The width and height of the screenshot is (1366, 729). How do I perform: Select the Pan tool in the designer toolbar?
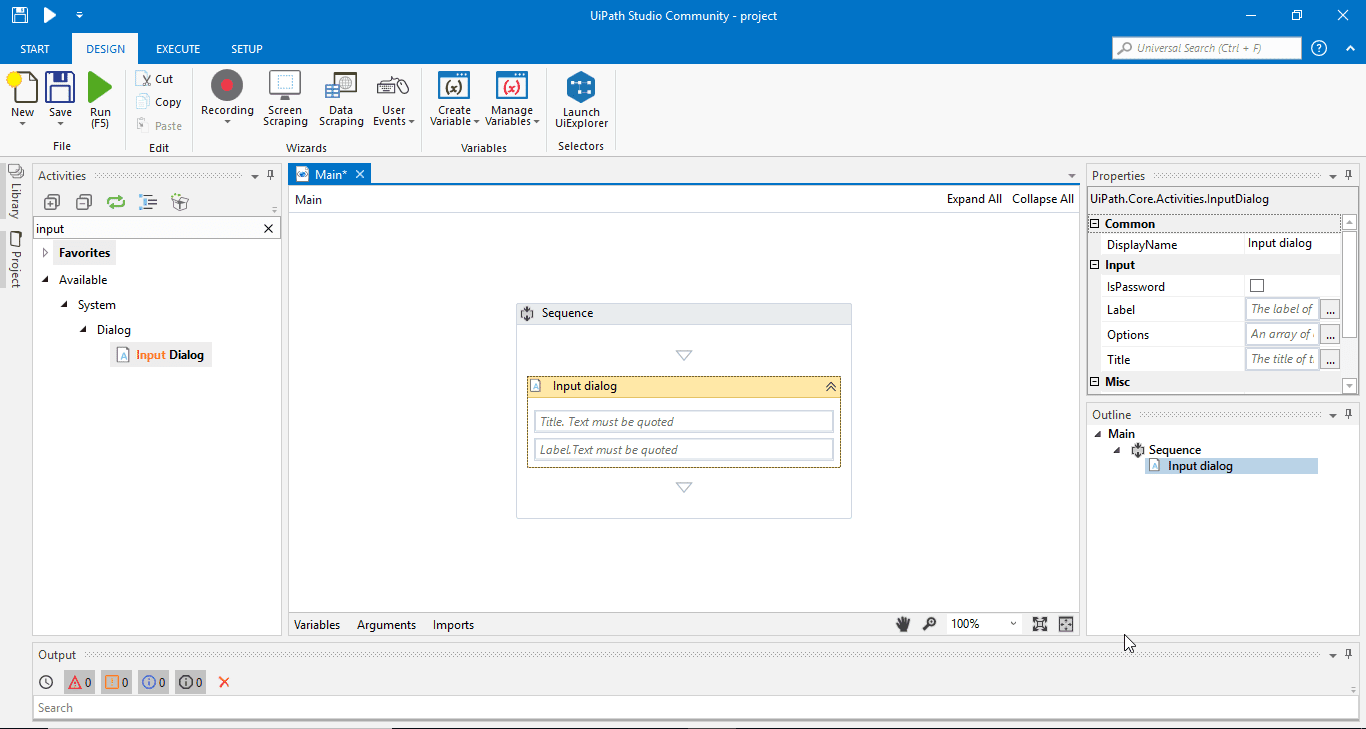(x=903, y=624)
